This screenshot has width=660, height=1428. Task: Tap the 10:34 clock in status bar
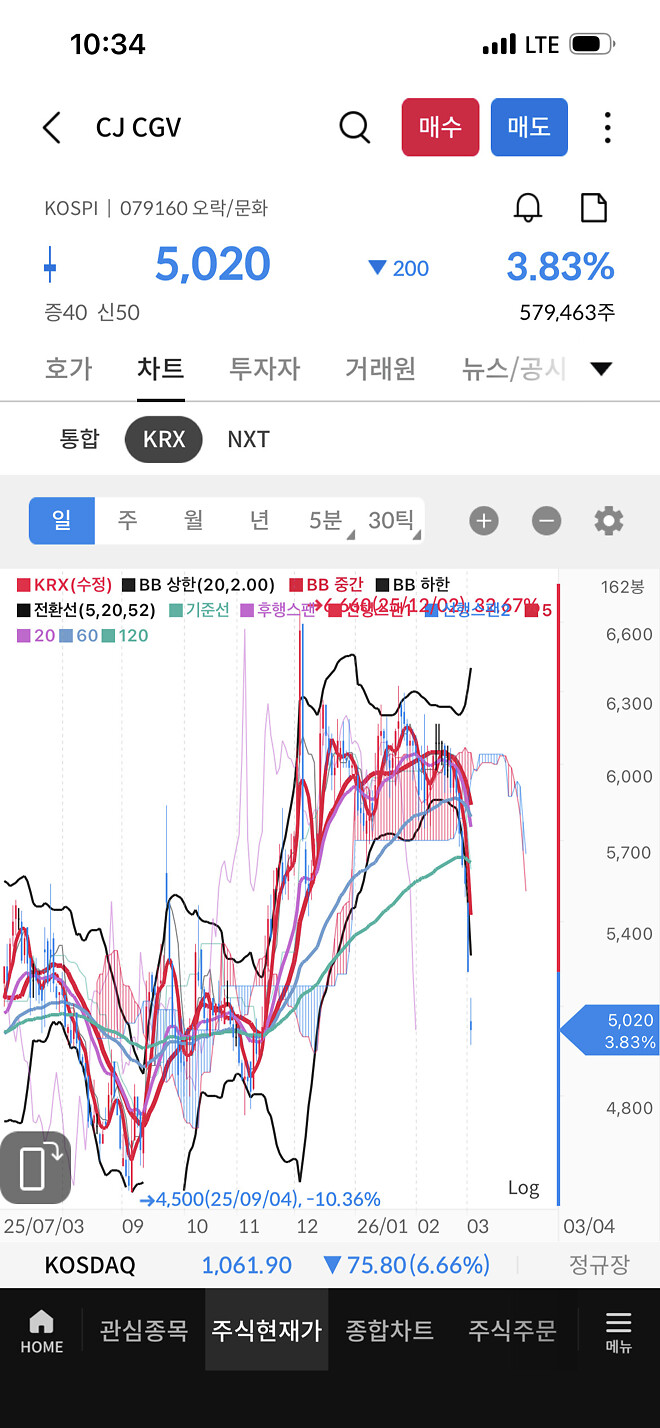pos(108,44)
